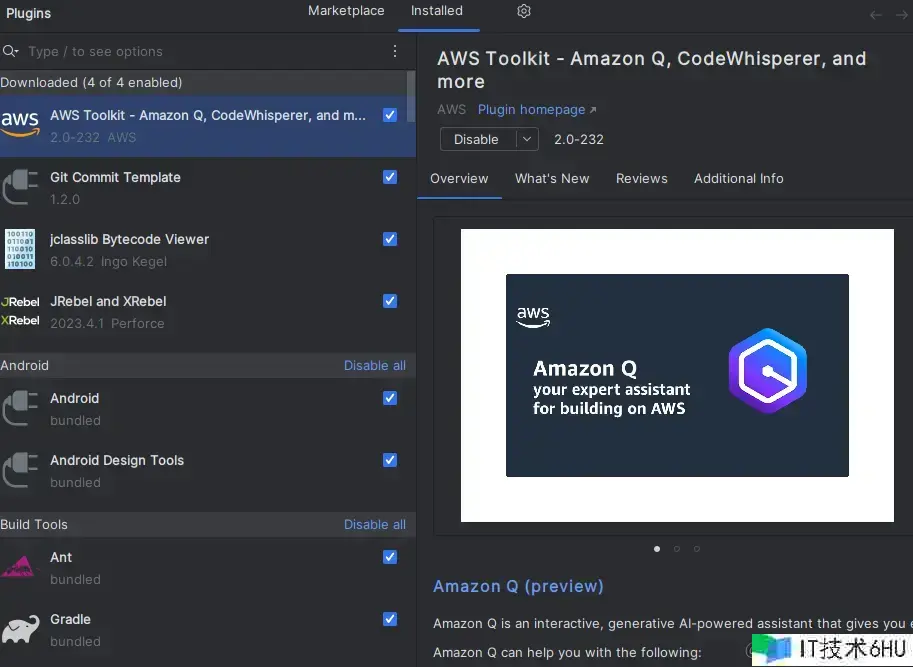Open the search options magnifier dropdown
This screenshot has height=667, width=913.
(11, 51)
